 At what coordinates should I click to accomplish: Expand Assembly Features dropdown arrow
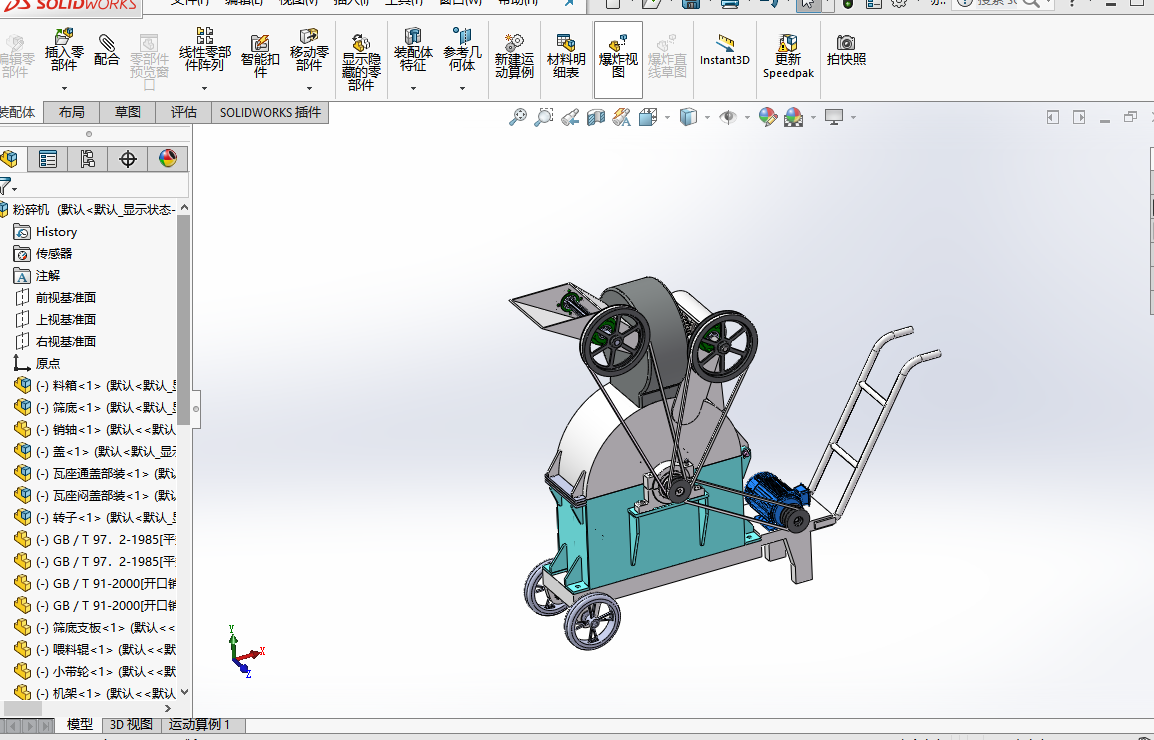[413, 88]
